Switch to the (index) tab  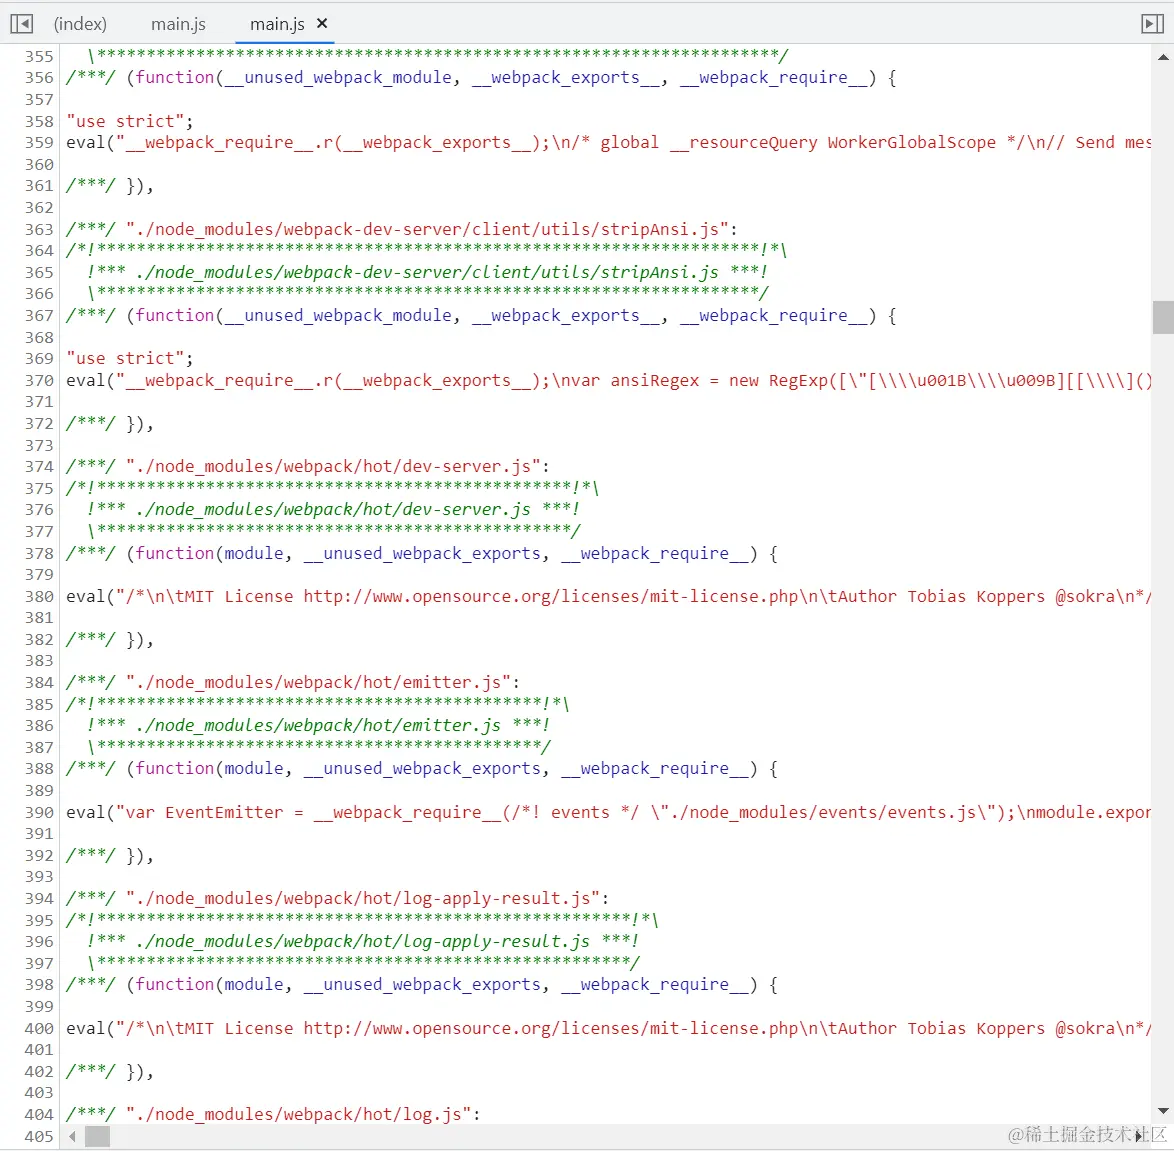tap(80, 24)
